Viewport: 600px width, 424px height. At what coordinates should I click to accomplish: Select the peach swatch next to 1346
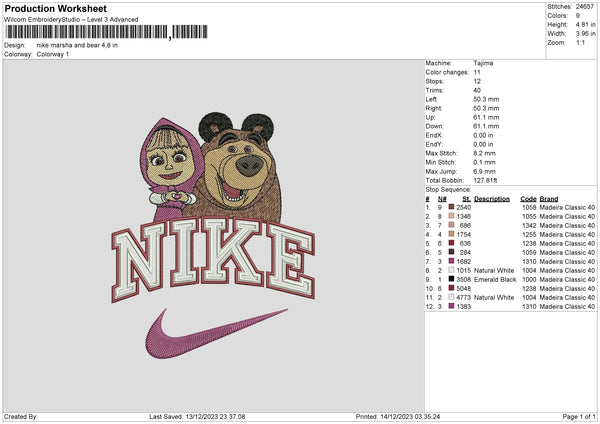tap(451, 216)
